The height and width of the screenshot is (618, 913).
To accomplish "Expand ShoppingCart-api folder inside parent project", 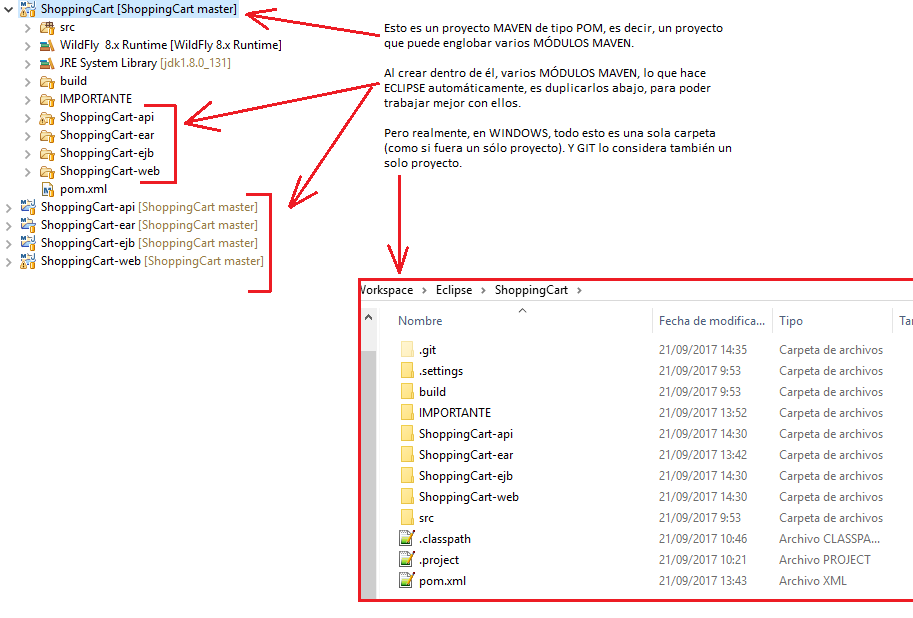I will pos(27,118).
